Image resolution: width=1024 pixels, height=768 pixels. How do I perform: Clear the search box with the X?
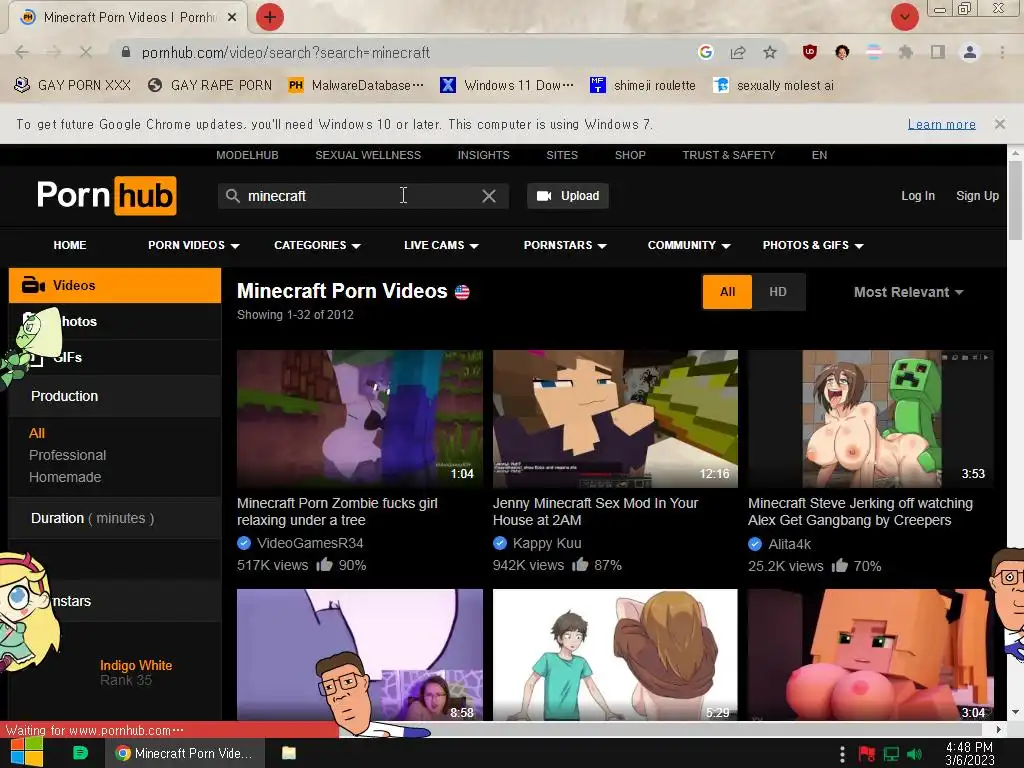click(488, 196)
